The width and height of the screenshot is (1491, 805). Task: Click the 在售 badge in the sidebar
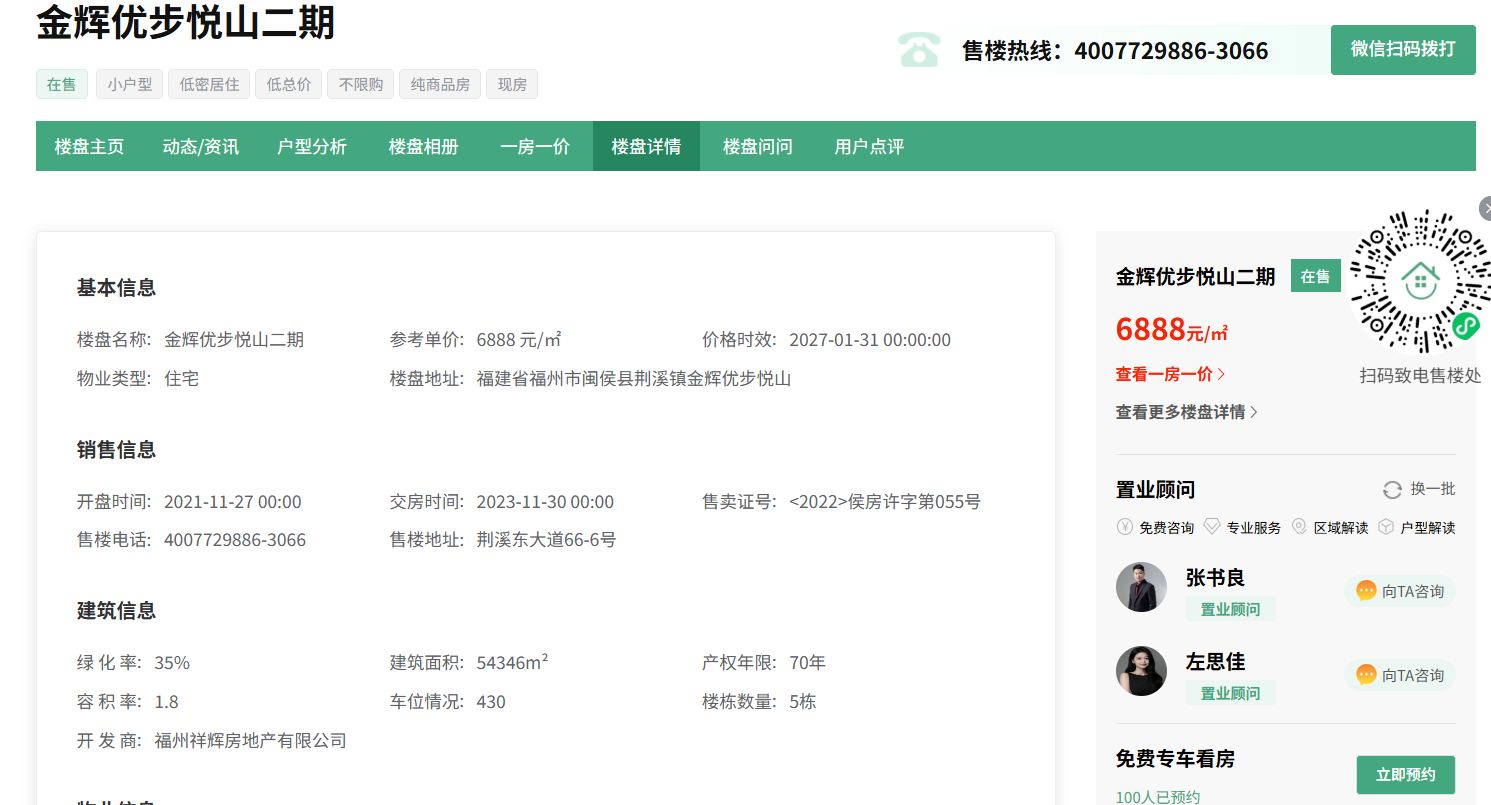click(x=1316, y=276)
